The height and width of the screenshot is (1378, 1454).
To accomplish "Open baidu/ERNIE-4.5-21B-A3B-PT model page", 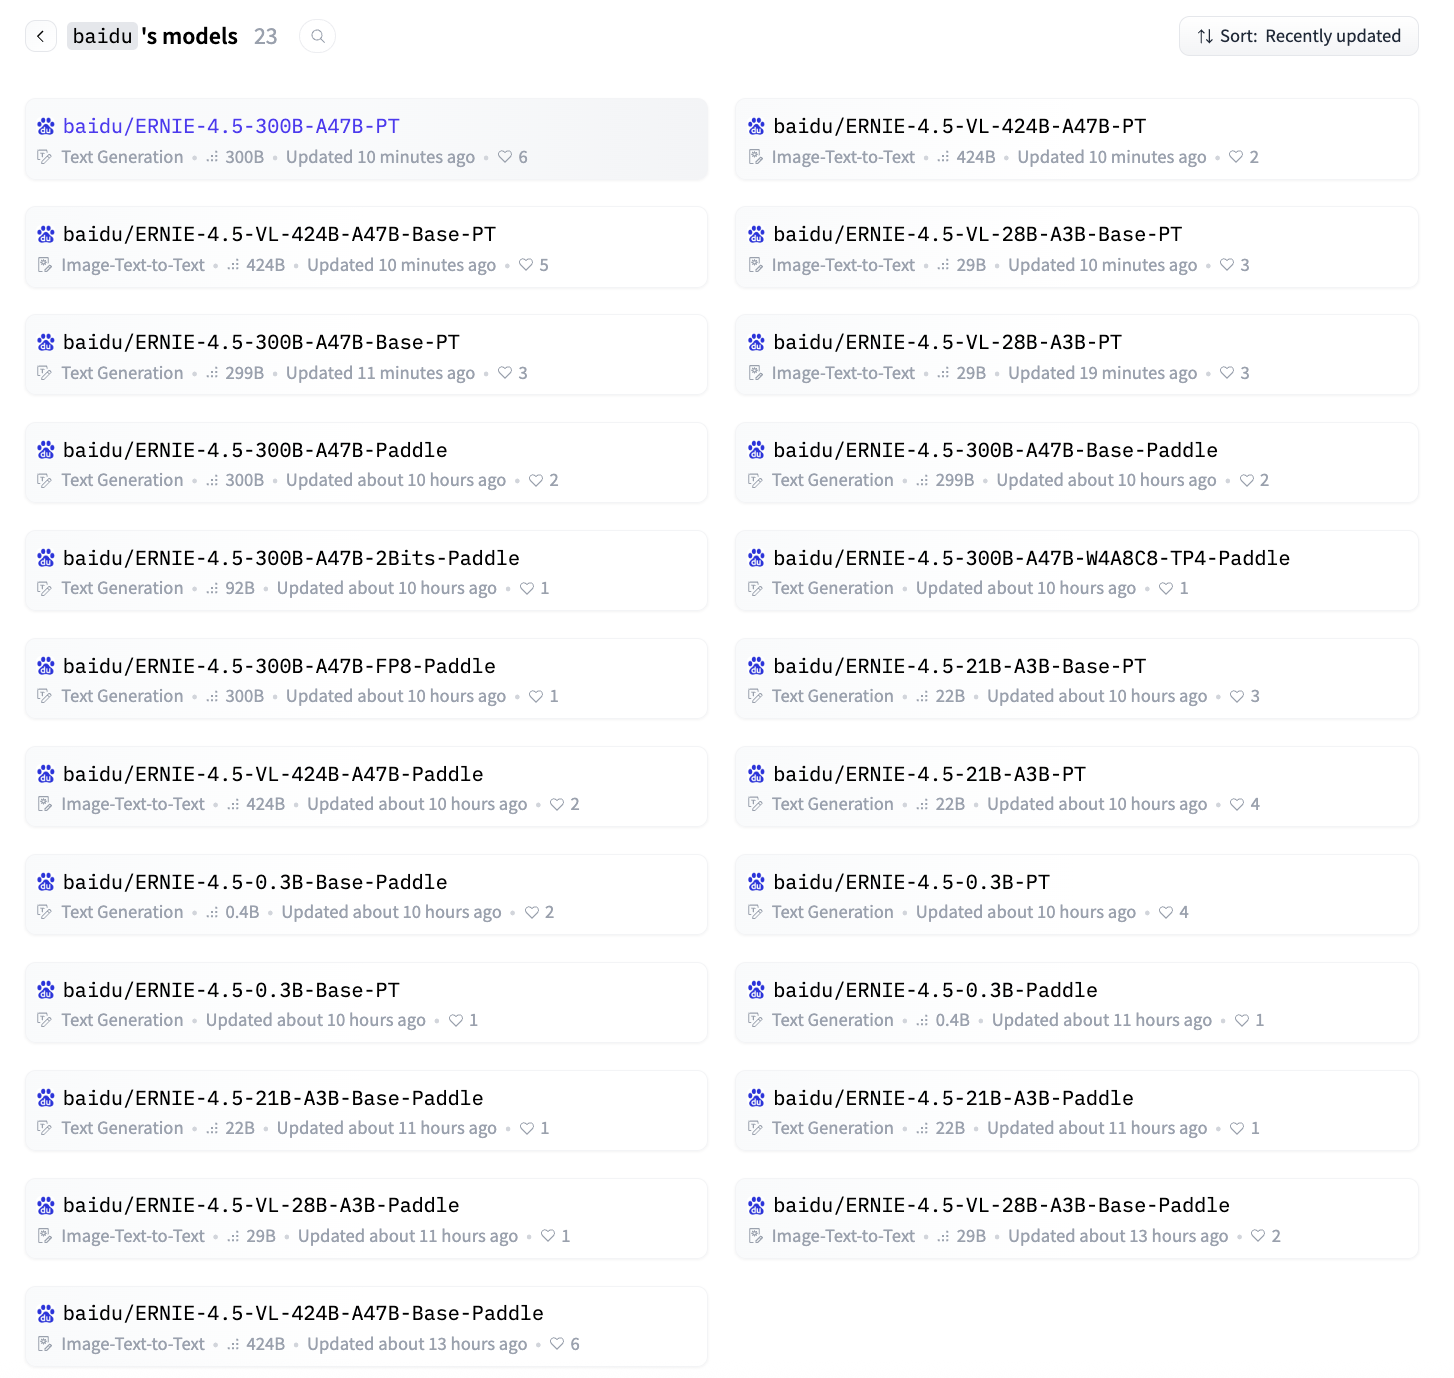I will [x=929, y=775].
